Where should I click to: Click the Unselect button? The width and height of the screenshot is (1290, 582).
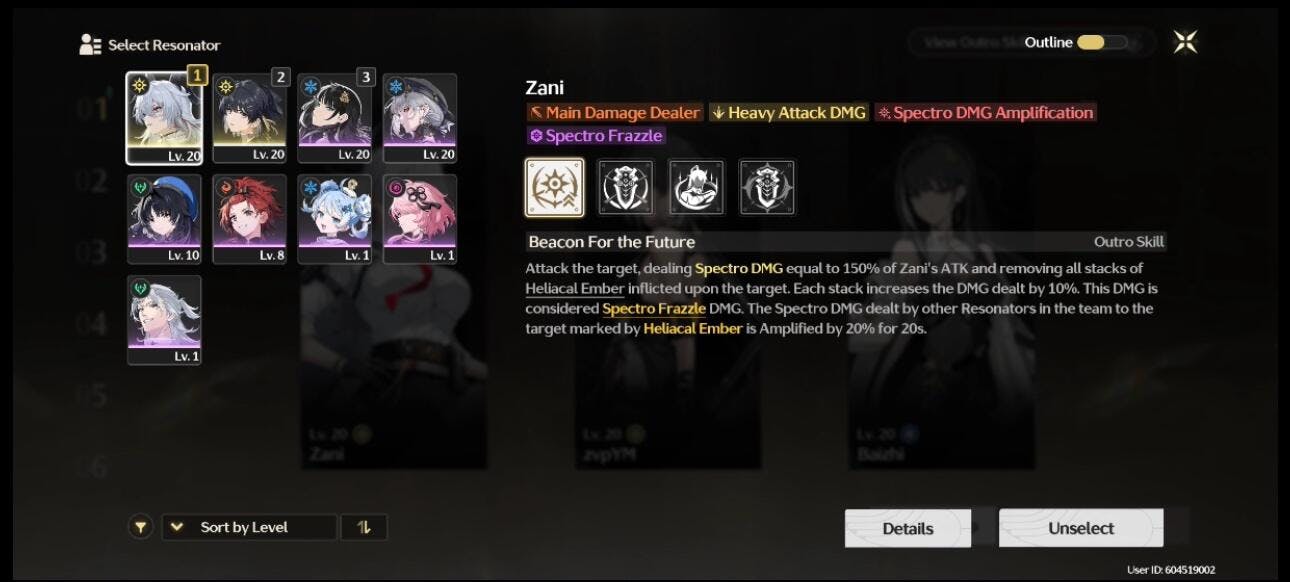[1081, 528]
